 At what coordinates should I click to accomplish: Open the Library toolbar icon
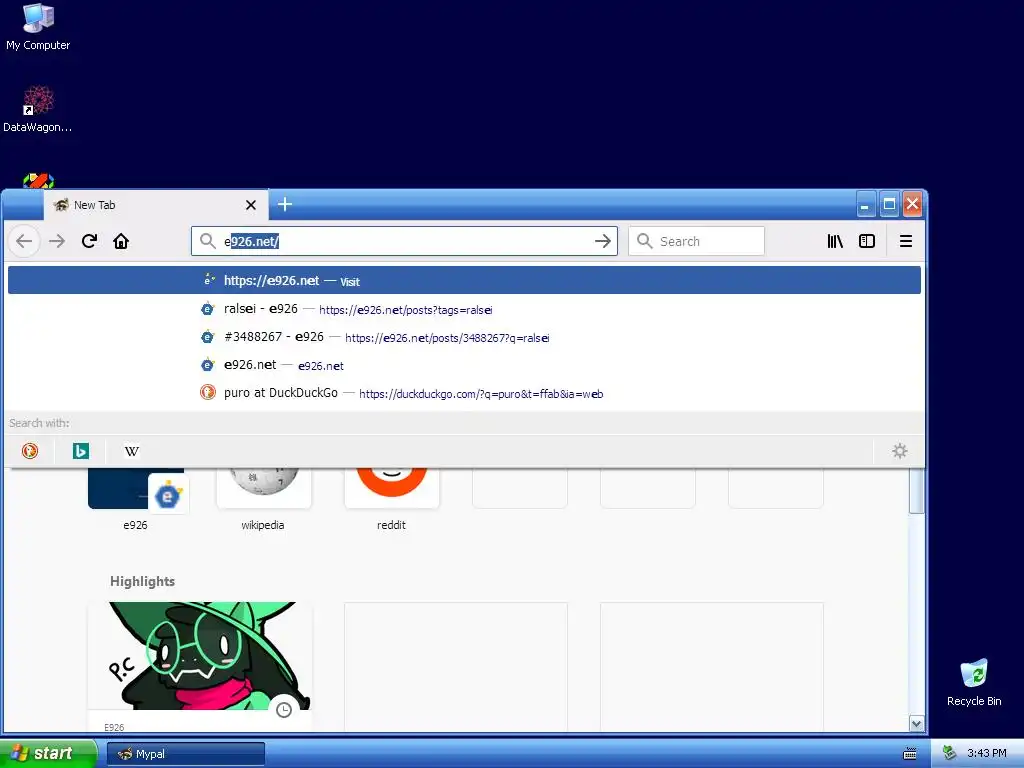[x=835, y=241]
